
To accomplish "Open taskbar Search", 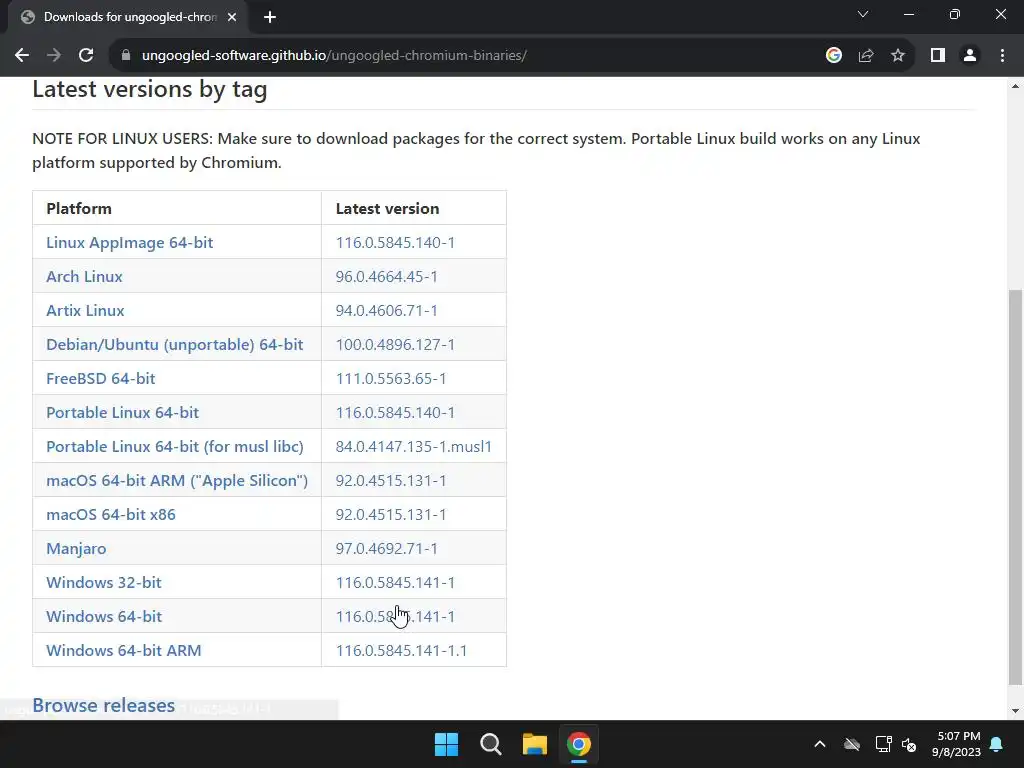I will [x=490, y=744].
